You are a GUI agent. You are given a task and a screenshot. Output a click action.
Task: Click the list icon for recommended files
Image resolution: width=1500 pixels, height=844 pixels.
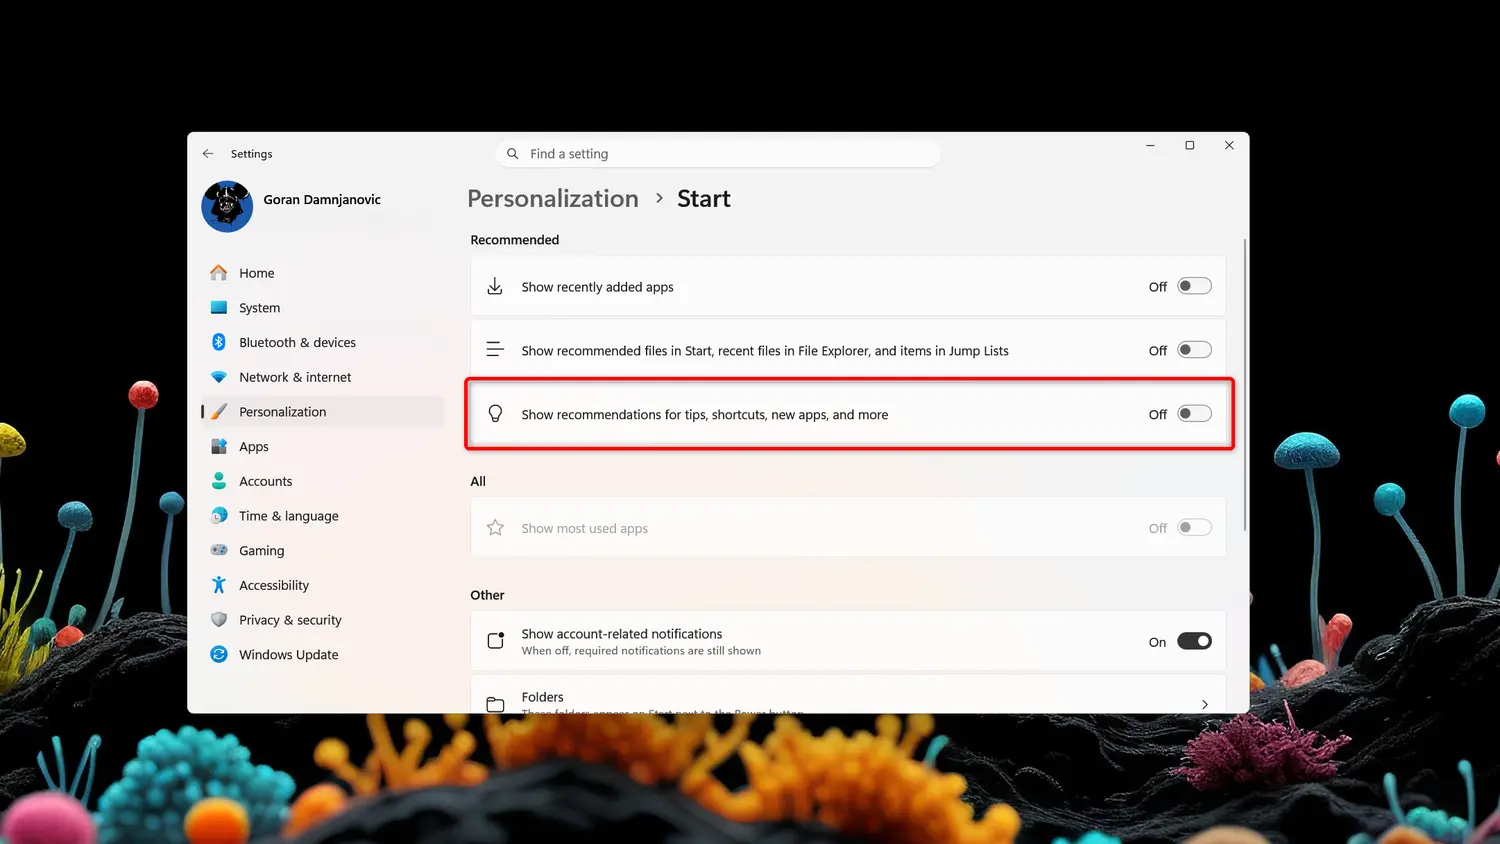(495, 350)
